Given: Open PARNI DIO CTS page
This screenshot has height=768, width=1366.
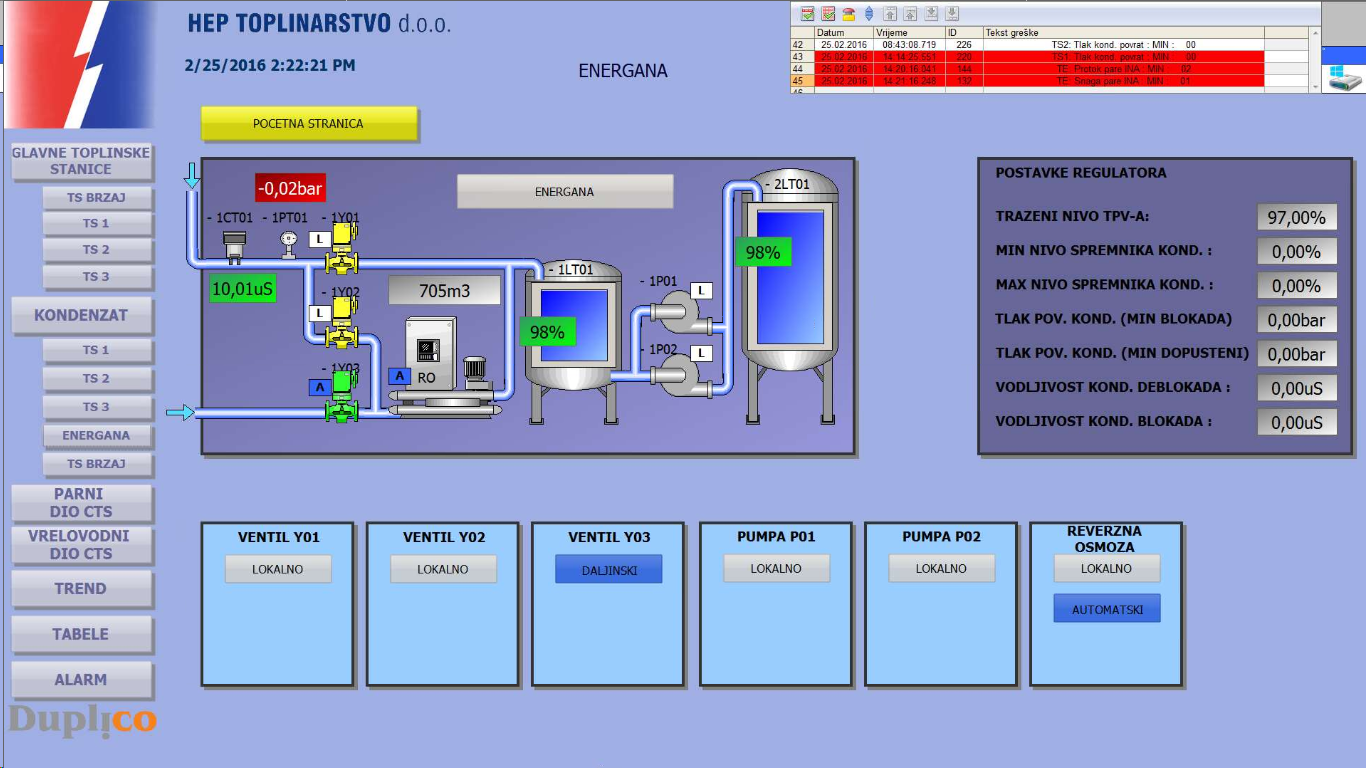Looking at the screenshot, I should point(81,503).
